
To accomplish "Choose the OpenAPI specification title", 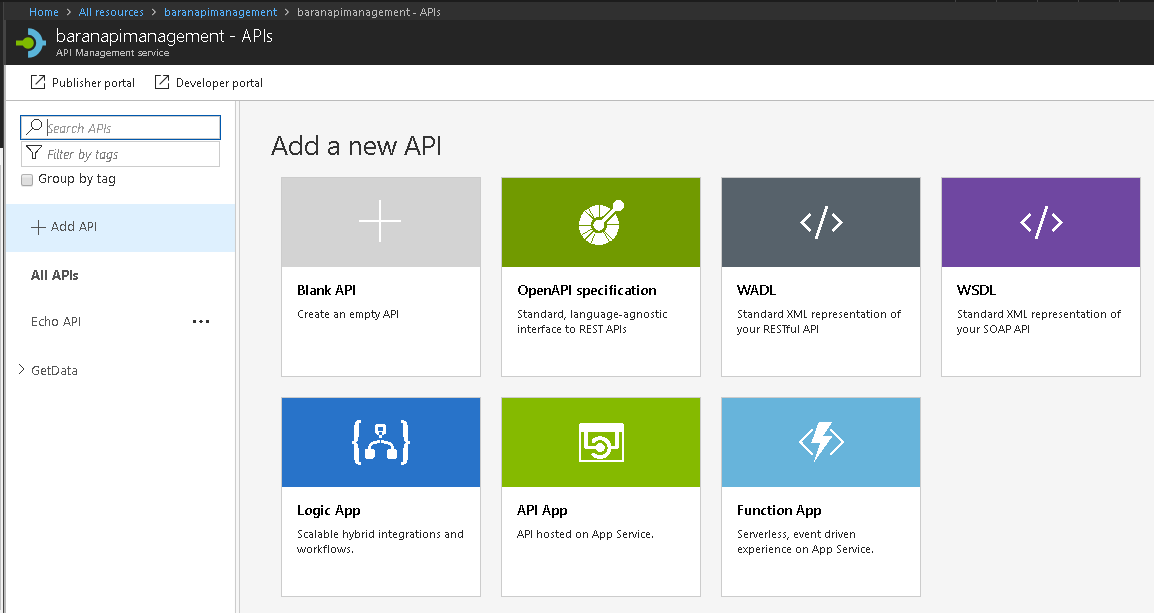I will pos(587,291).
